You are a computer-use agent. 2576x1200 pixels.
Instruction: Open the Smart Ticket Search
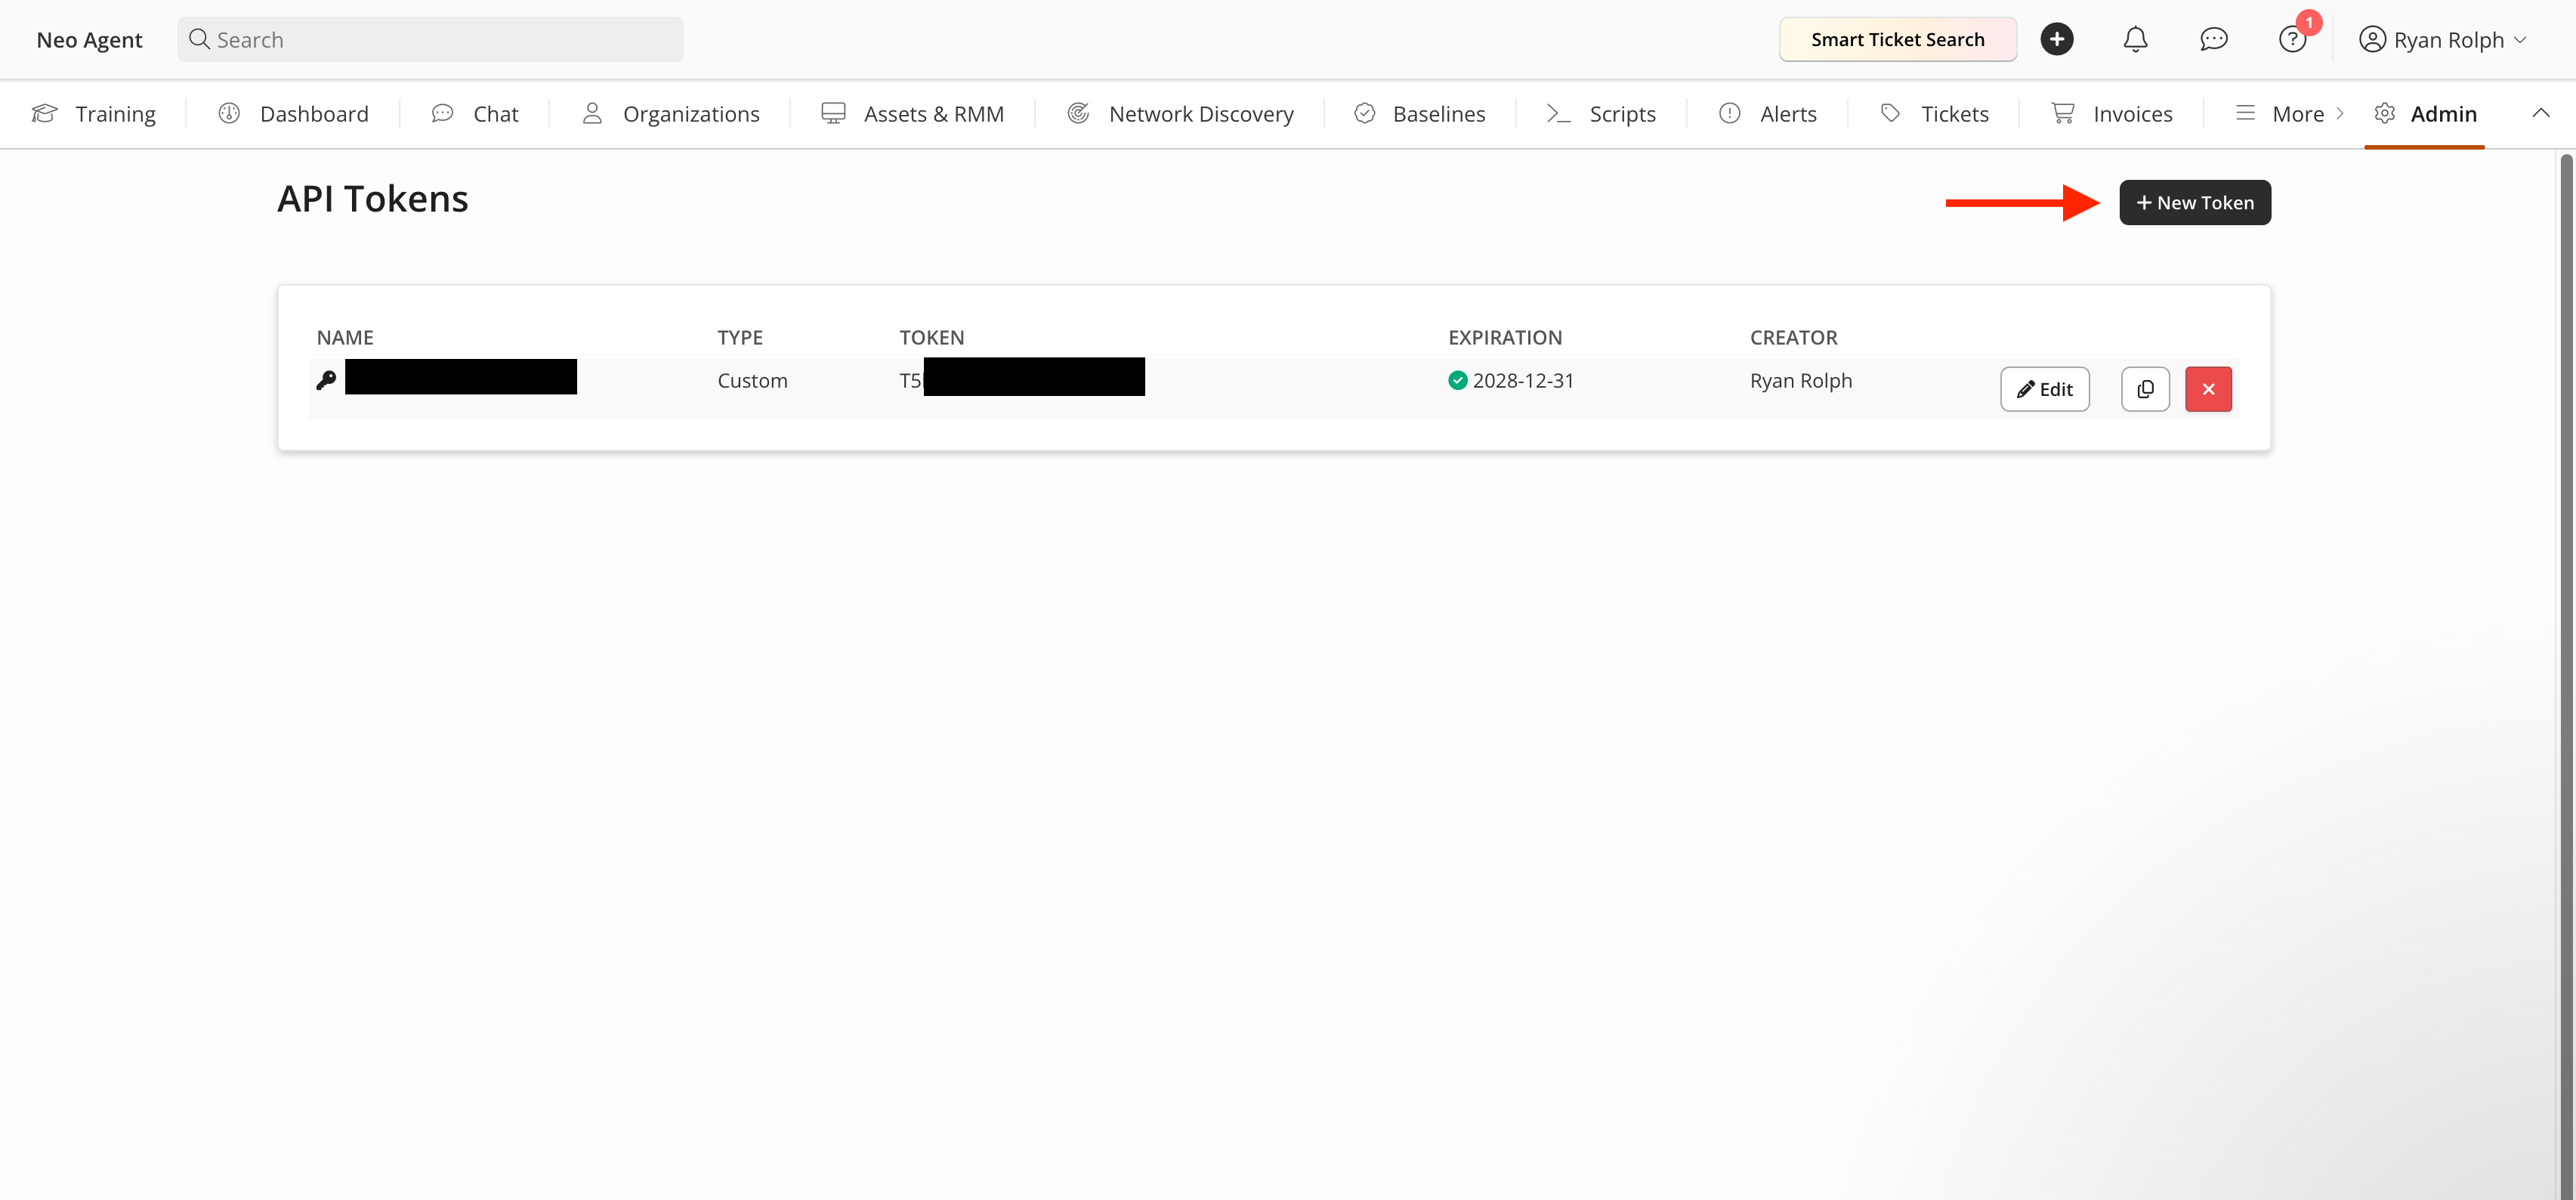pyautogui.click(x=1897, y=39)
